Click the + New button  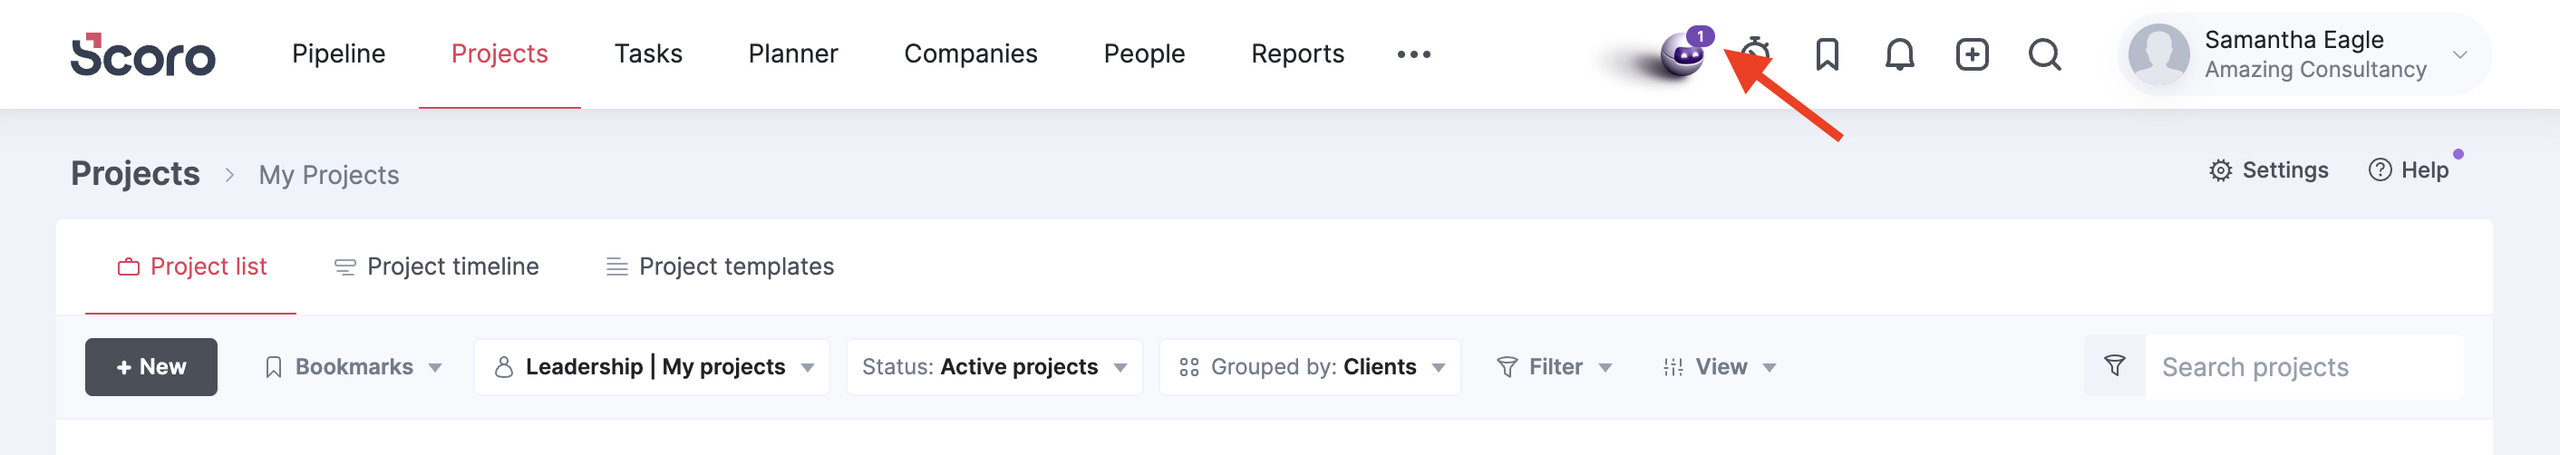point(151,367)
